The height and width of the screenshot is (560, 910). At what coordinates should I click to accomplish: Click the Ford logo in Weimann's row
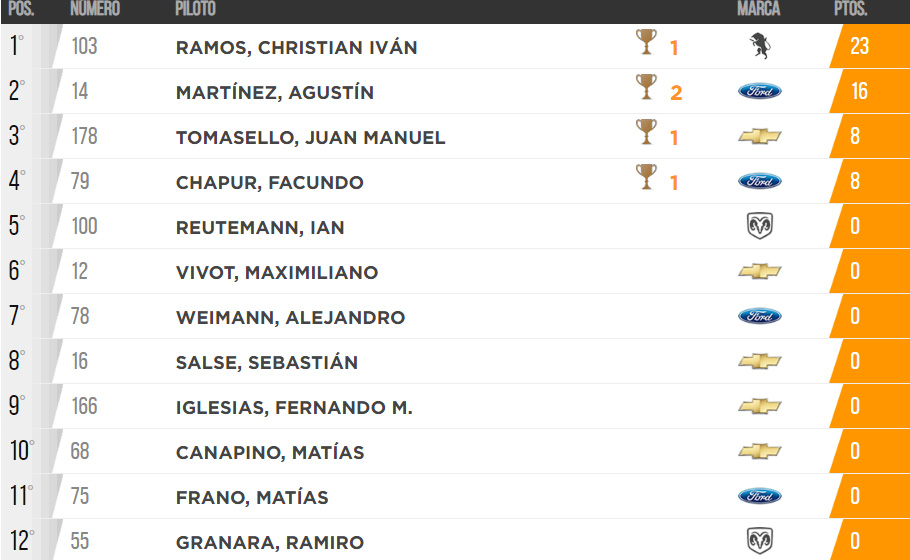pos(760,316)
